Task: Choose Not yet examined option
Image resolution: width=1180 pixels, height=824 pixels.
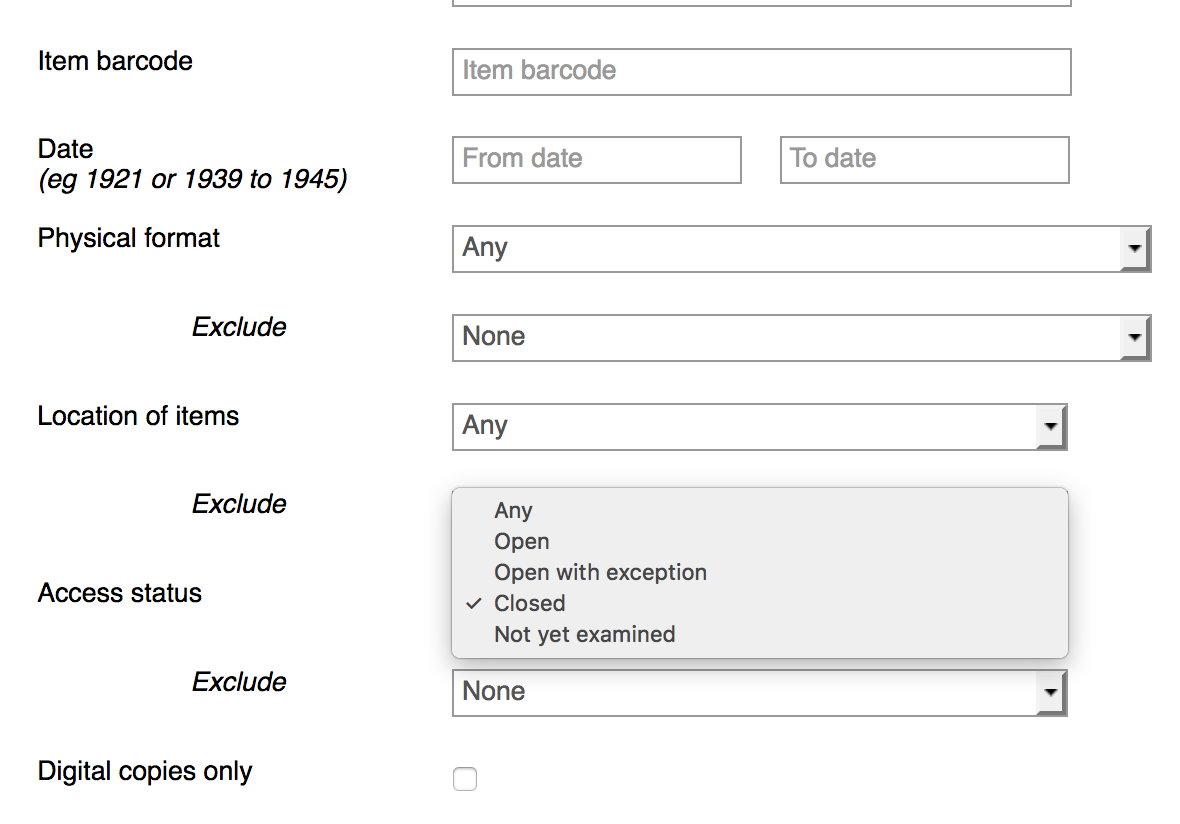Action: (x=585, y=635)
